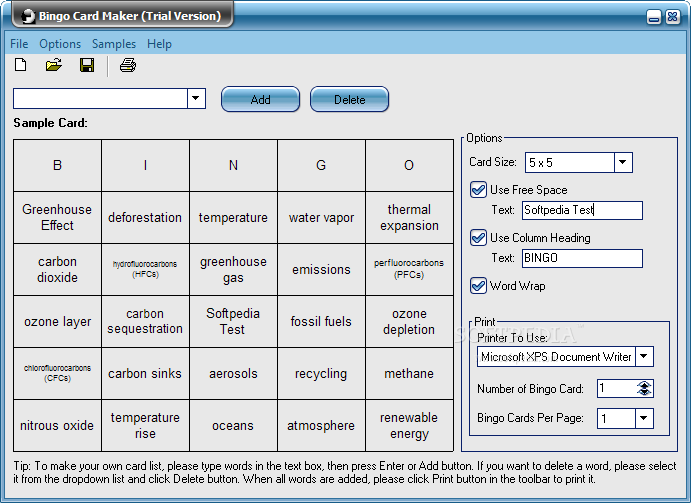Click the 'ozone depletion' card cell
Viewport: 691px width, 503px height.
tap(409, 321)
